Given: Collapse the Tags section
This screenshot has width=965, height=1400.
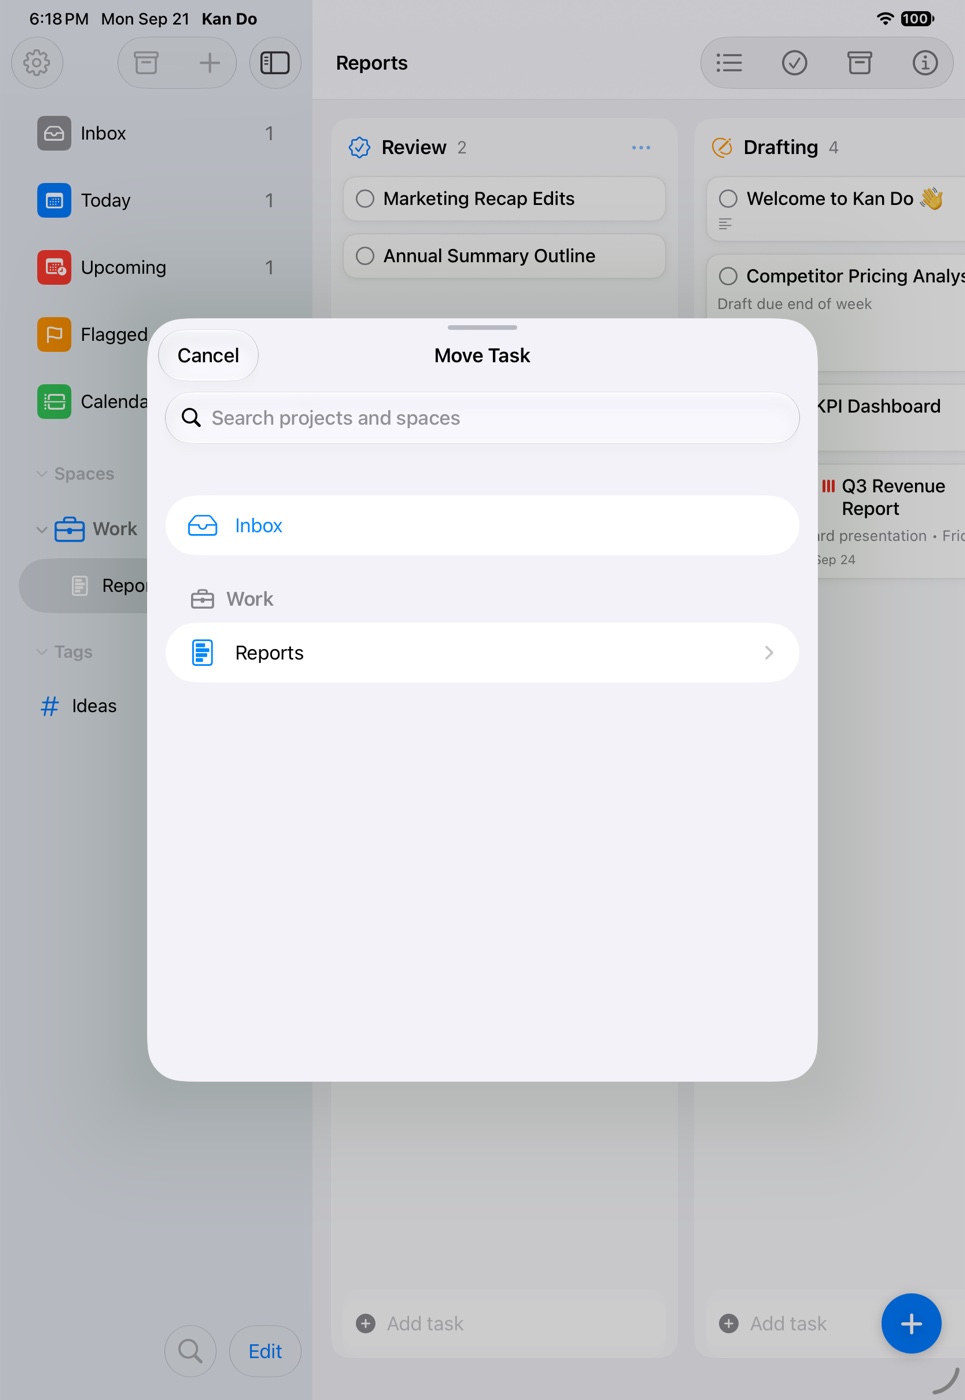Looking at the screenshot, I should point(42,652).
